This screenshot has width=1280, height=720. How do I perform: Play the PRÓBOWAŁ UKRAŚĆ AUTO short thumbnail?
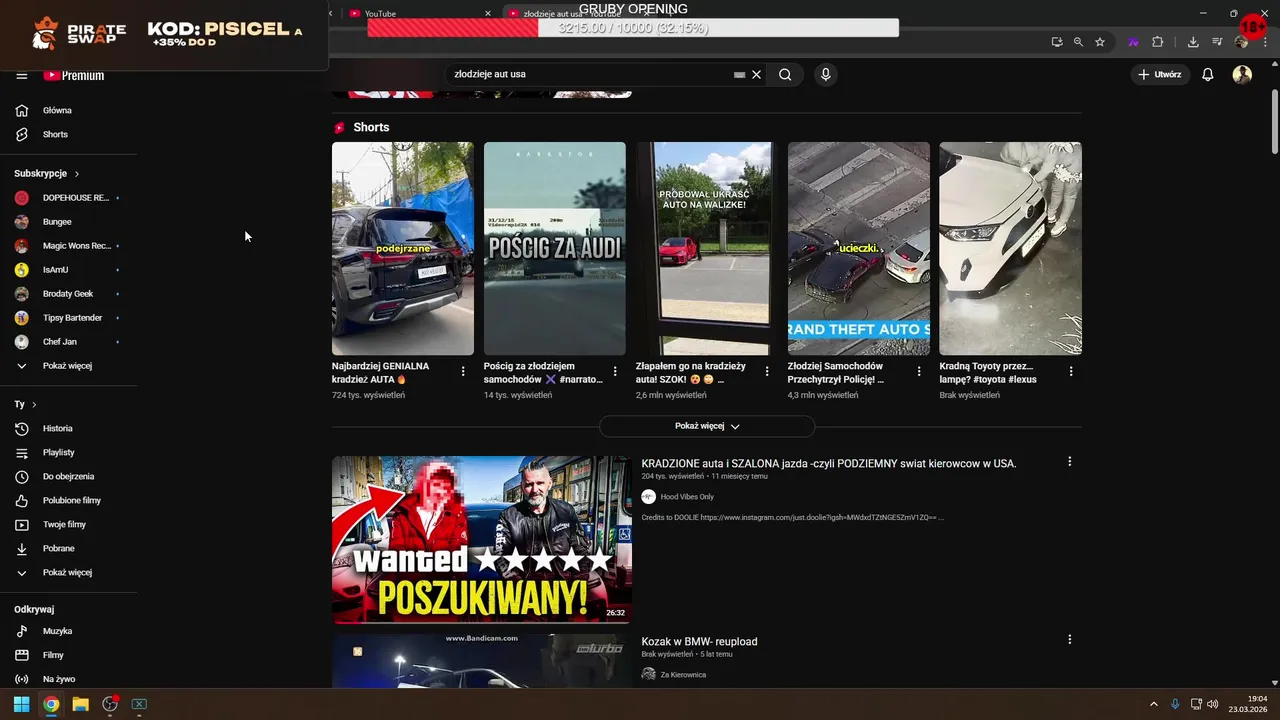pos(707,248)
